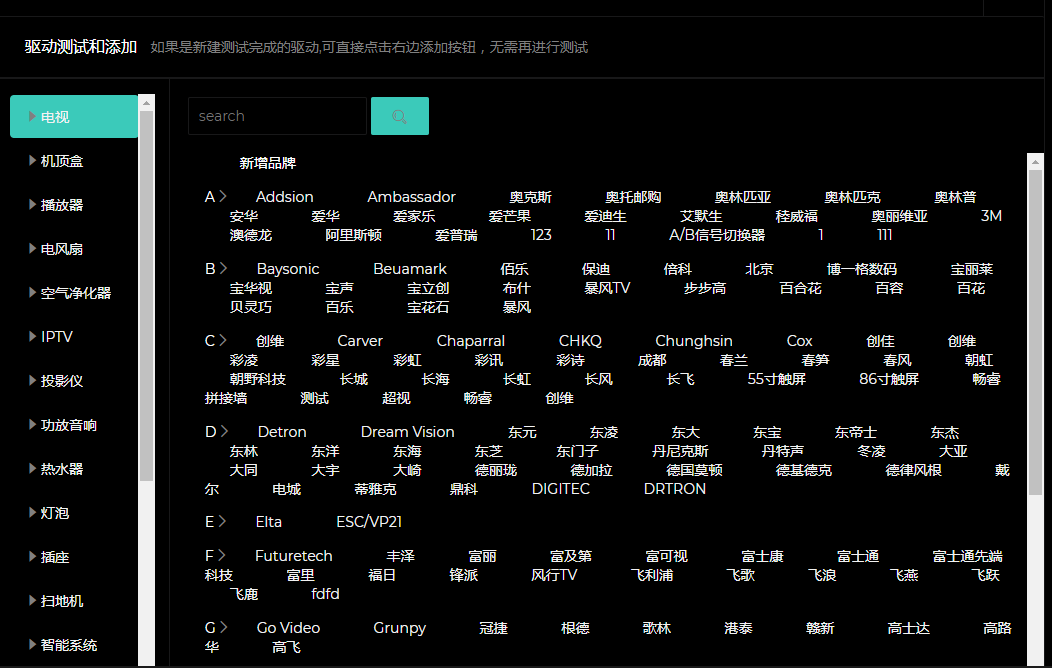The width and height of the screenshot is (1052, 668).
Task: Click the brand list scrollbar thumb
Action: click(1035, 333)
